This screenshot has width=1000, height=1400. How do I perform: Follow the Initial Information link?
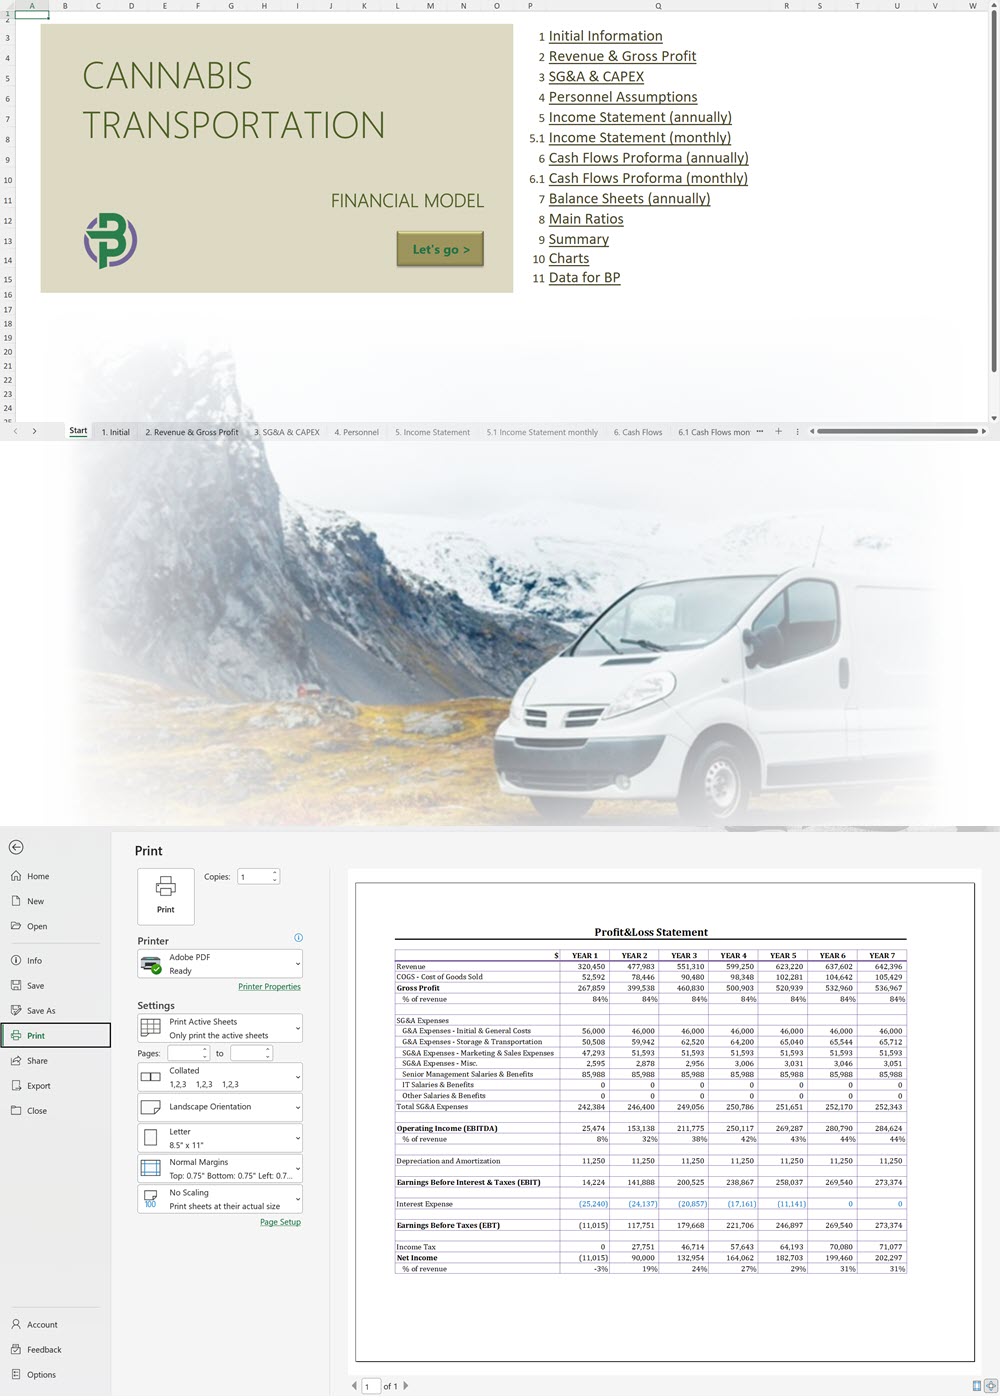click(605, 36)
